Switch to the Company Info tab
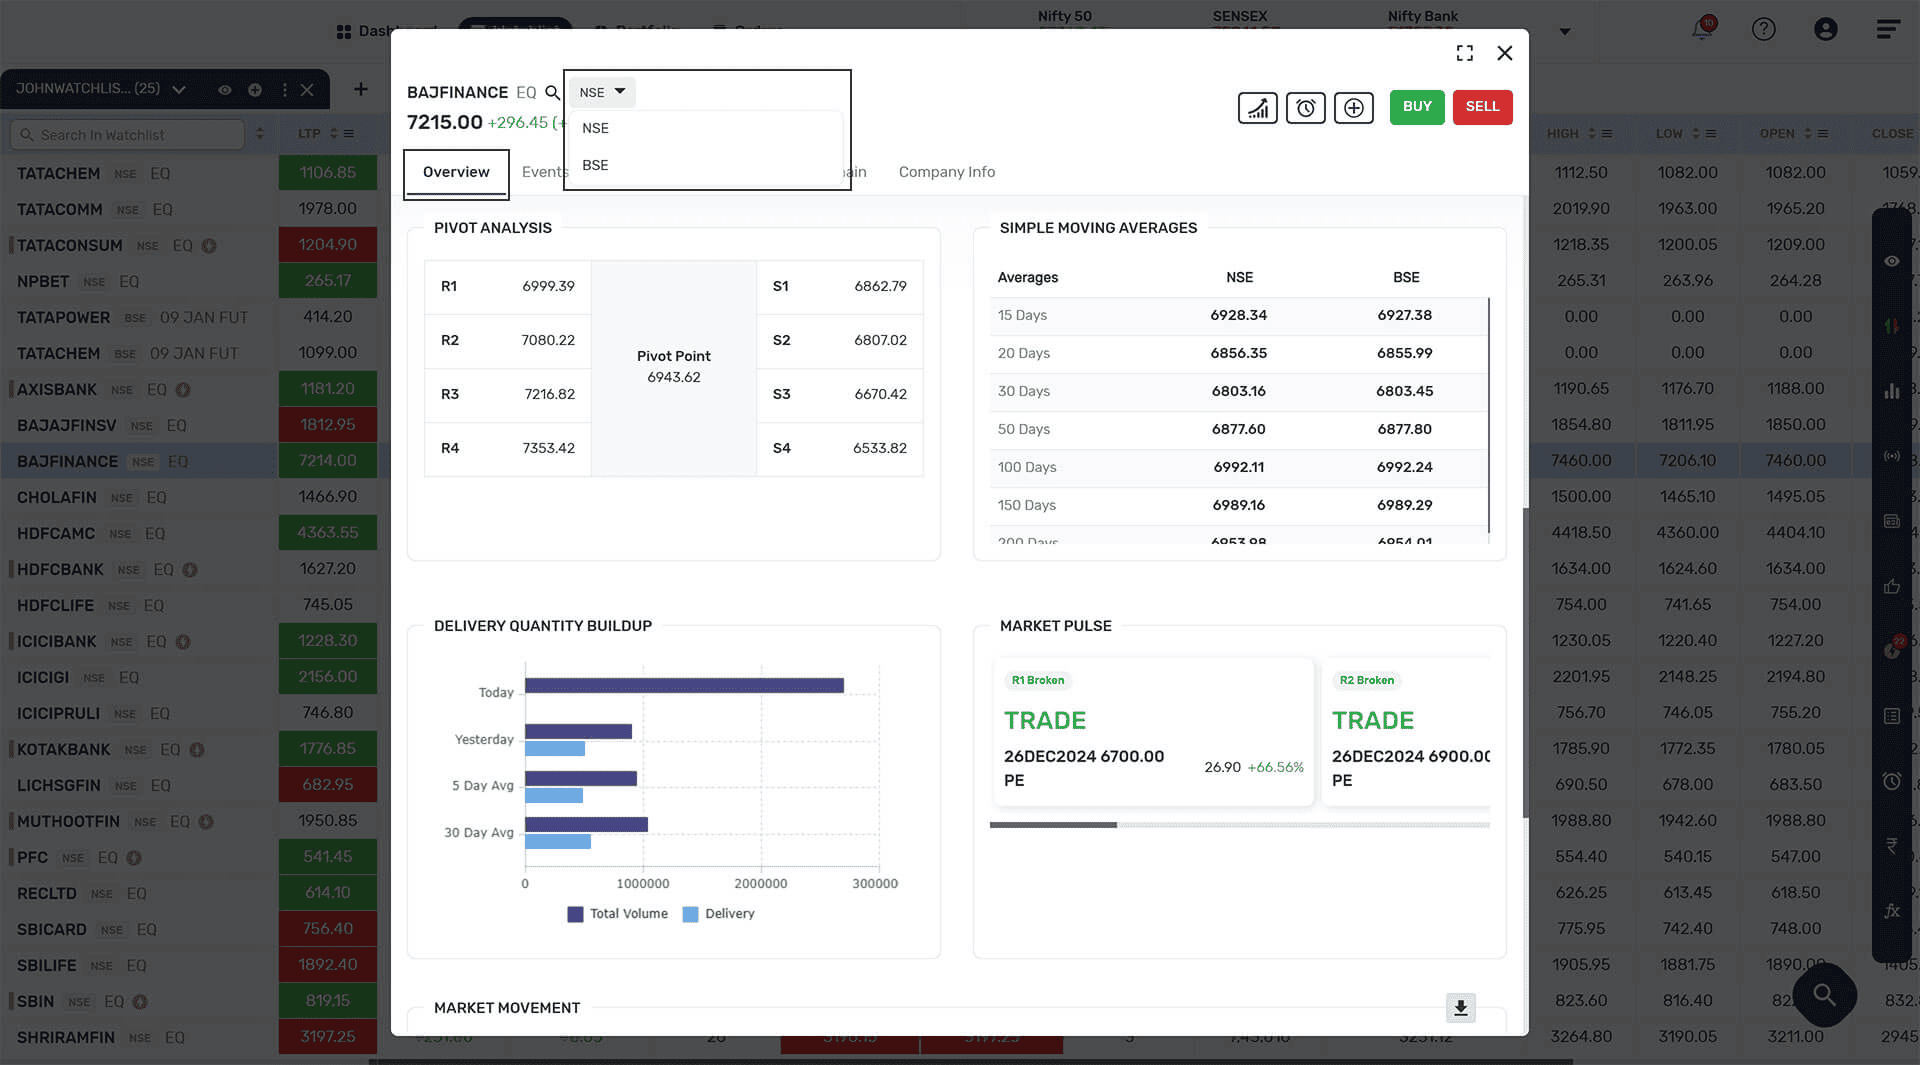This screenshot has width=1920, height=1065. [946, 172]
